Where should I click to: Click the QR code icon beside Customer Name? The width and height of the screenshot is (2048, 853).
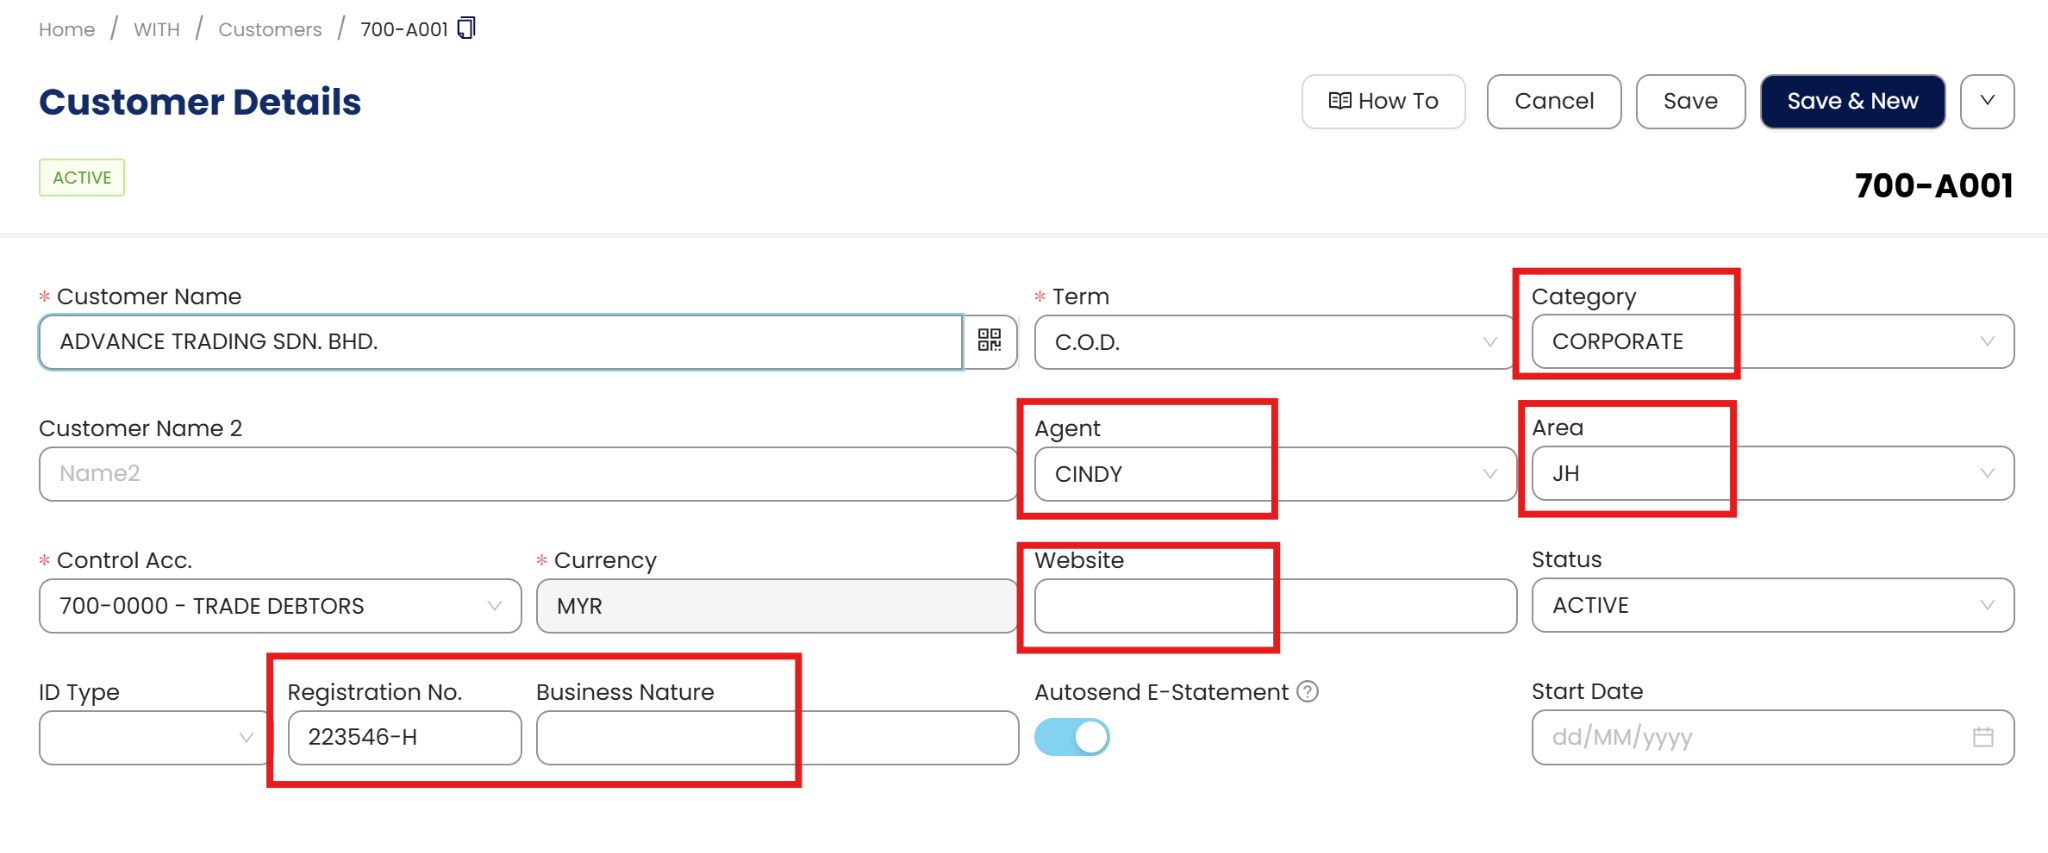click(989, 341)
